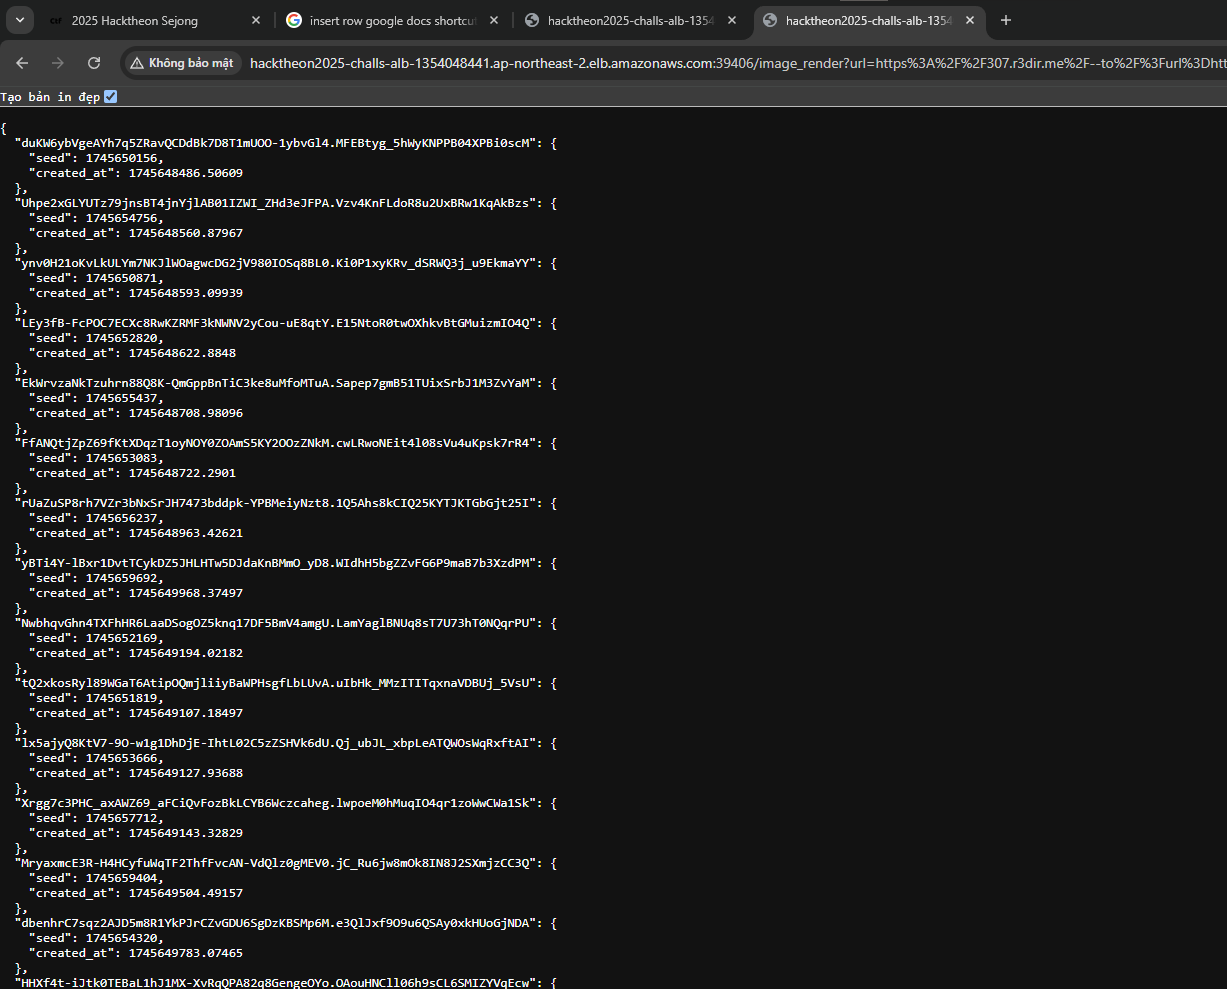The height and width of the screenshot is (989, 1227).
Task: Click the seed value 1745659692
Action: coord(123,578)
